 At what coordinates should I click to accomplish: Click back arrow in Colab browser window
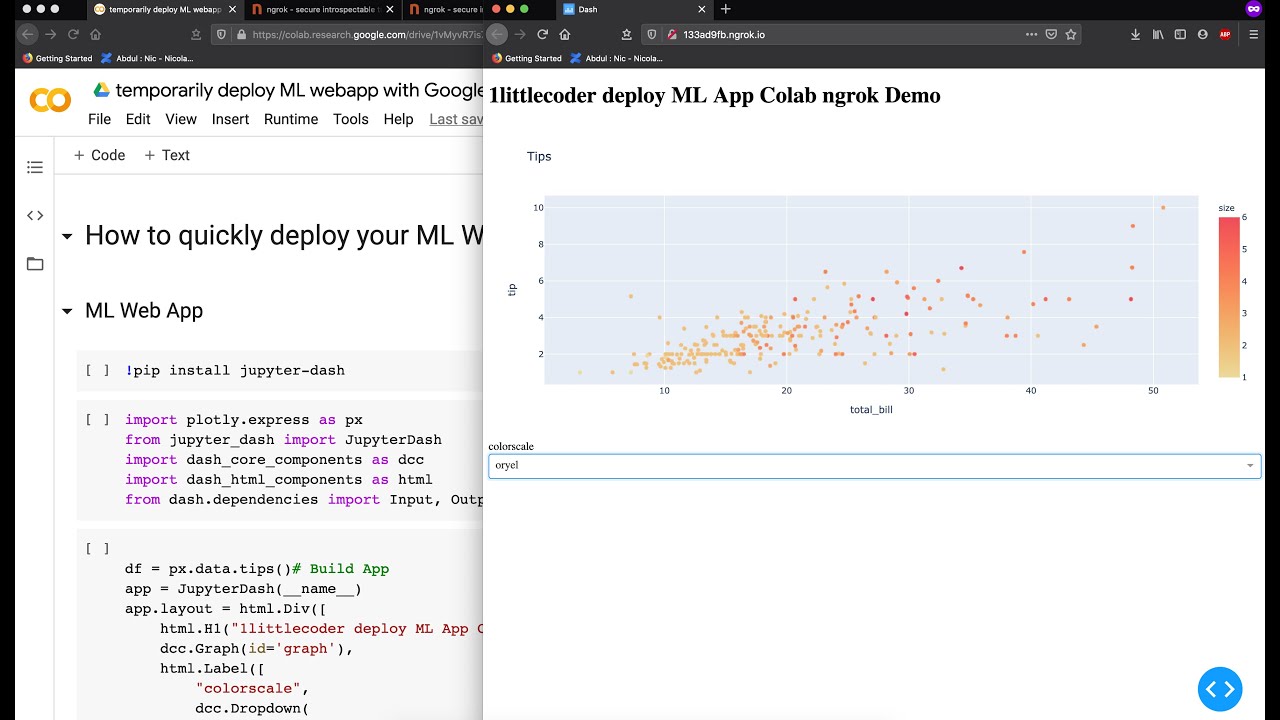28,34
